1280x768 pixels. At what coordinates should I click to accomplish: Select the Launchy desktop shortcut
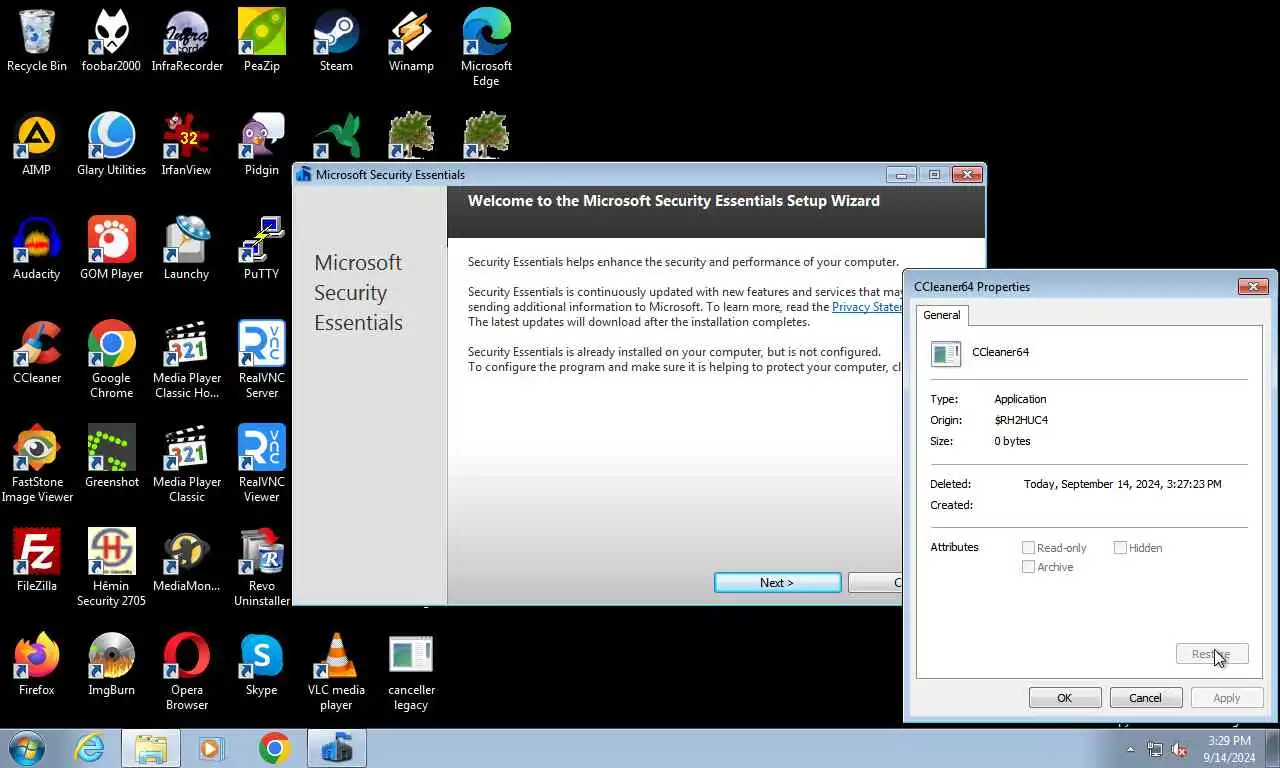point(187,249)
